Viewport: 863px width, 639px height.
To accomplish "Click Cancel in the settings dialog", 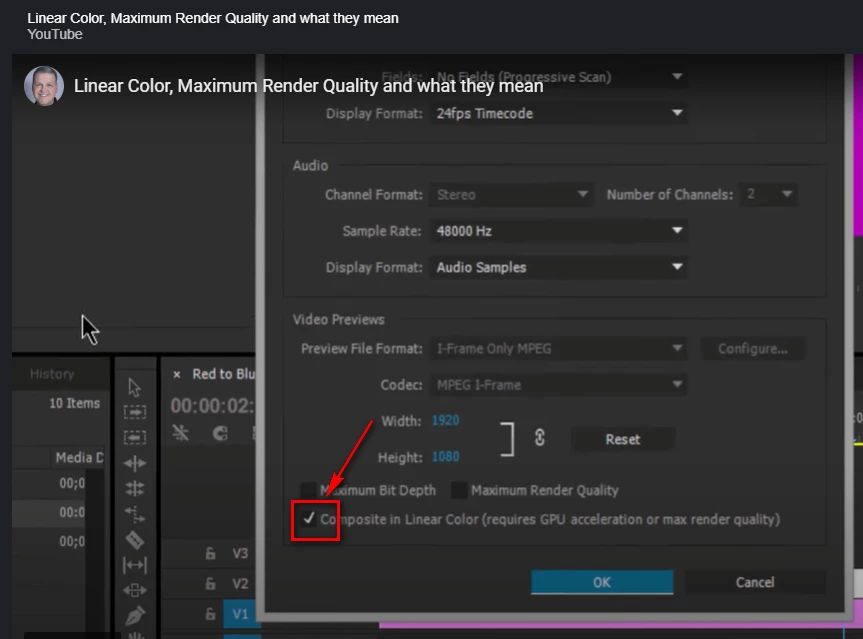I will (x=755, y=582).
